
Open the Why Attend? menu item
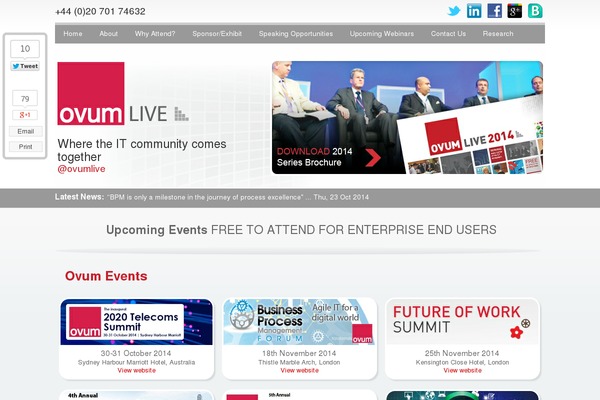click(155, 34)
